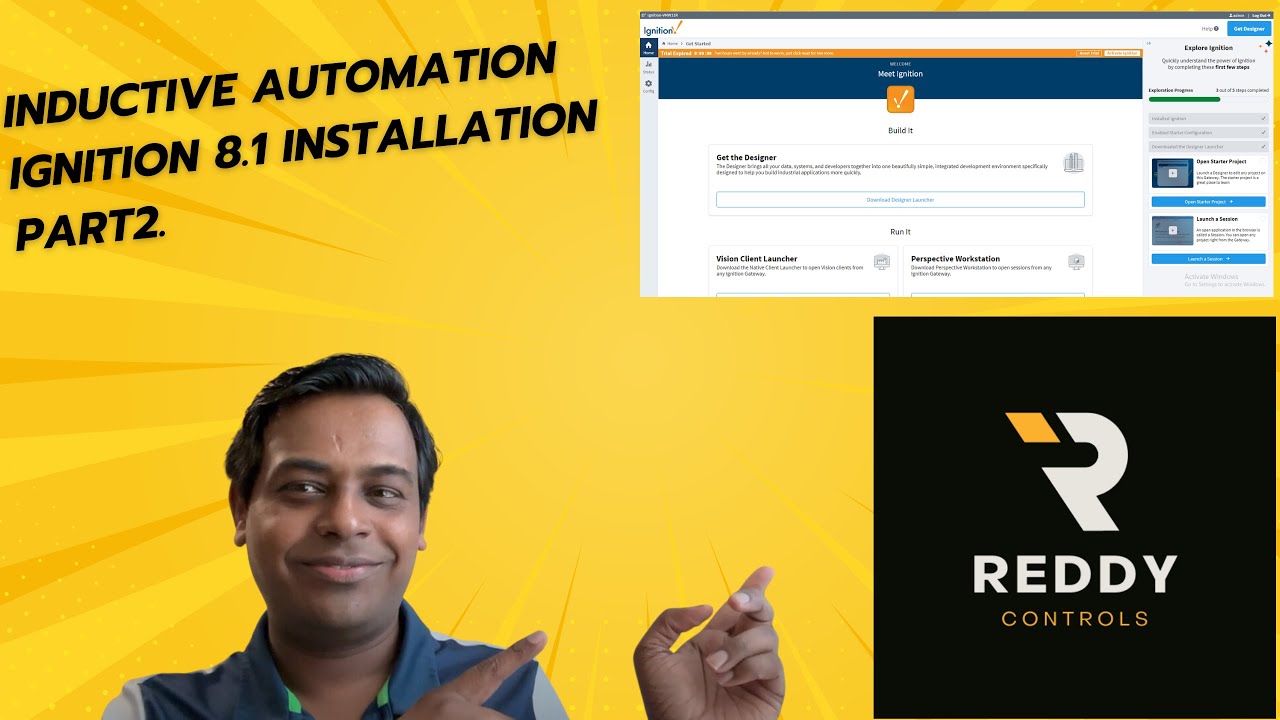Play the Launch a Session video thumbnail
Image resolution: width=1280 pixels, height=720 pixels.
(1173, 230)
